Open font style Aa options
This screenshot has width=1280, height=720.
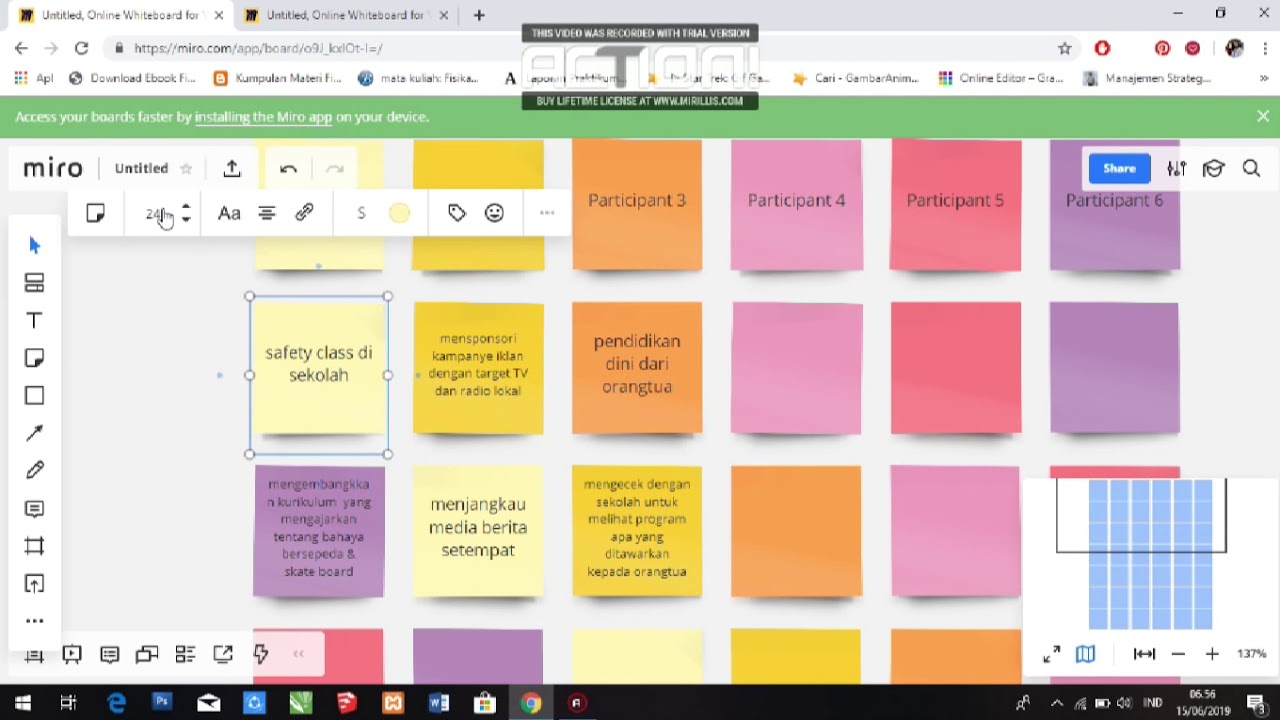tap(229, 213)
